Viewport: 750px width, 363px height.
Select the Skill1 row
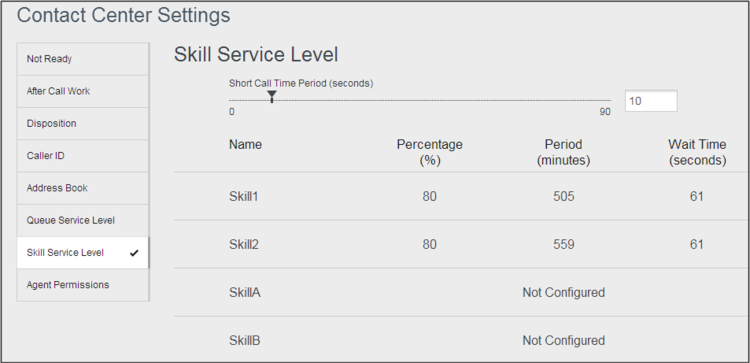point(462,197)
